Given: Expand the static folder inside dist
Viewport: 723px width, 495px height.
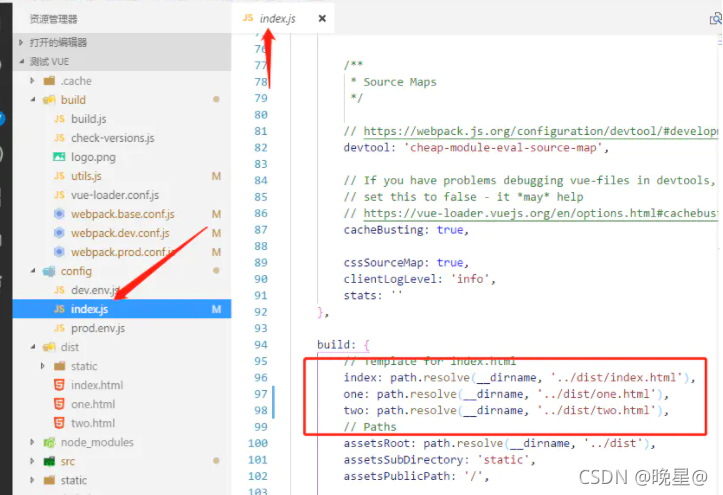Looking at the screenshot, I should click(43, 366).
